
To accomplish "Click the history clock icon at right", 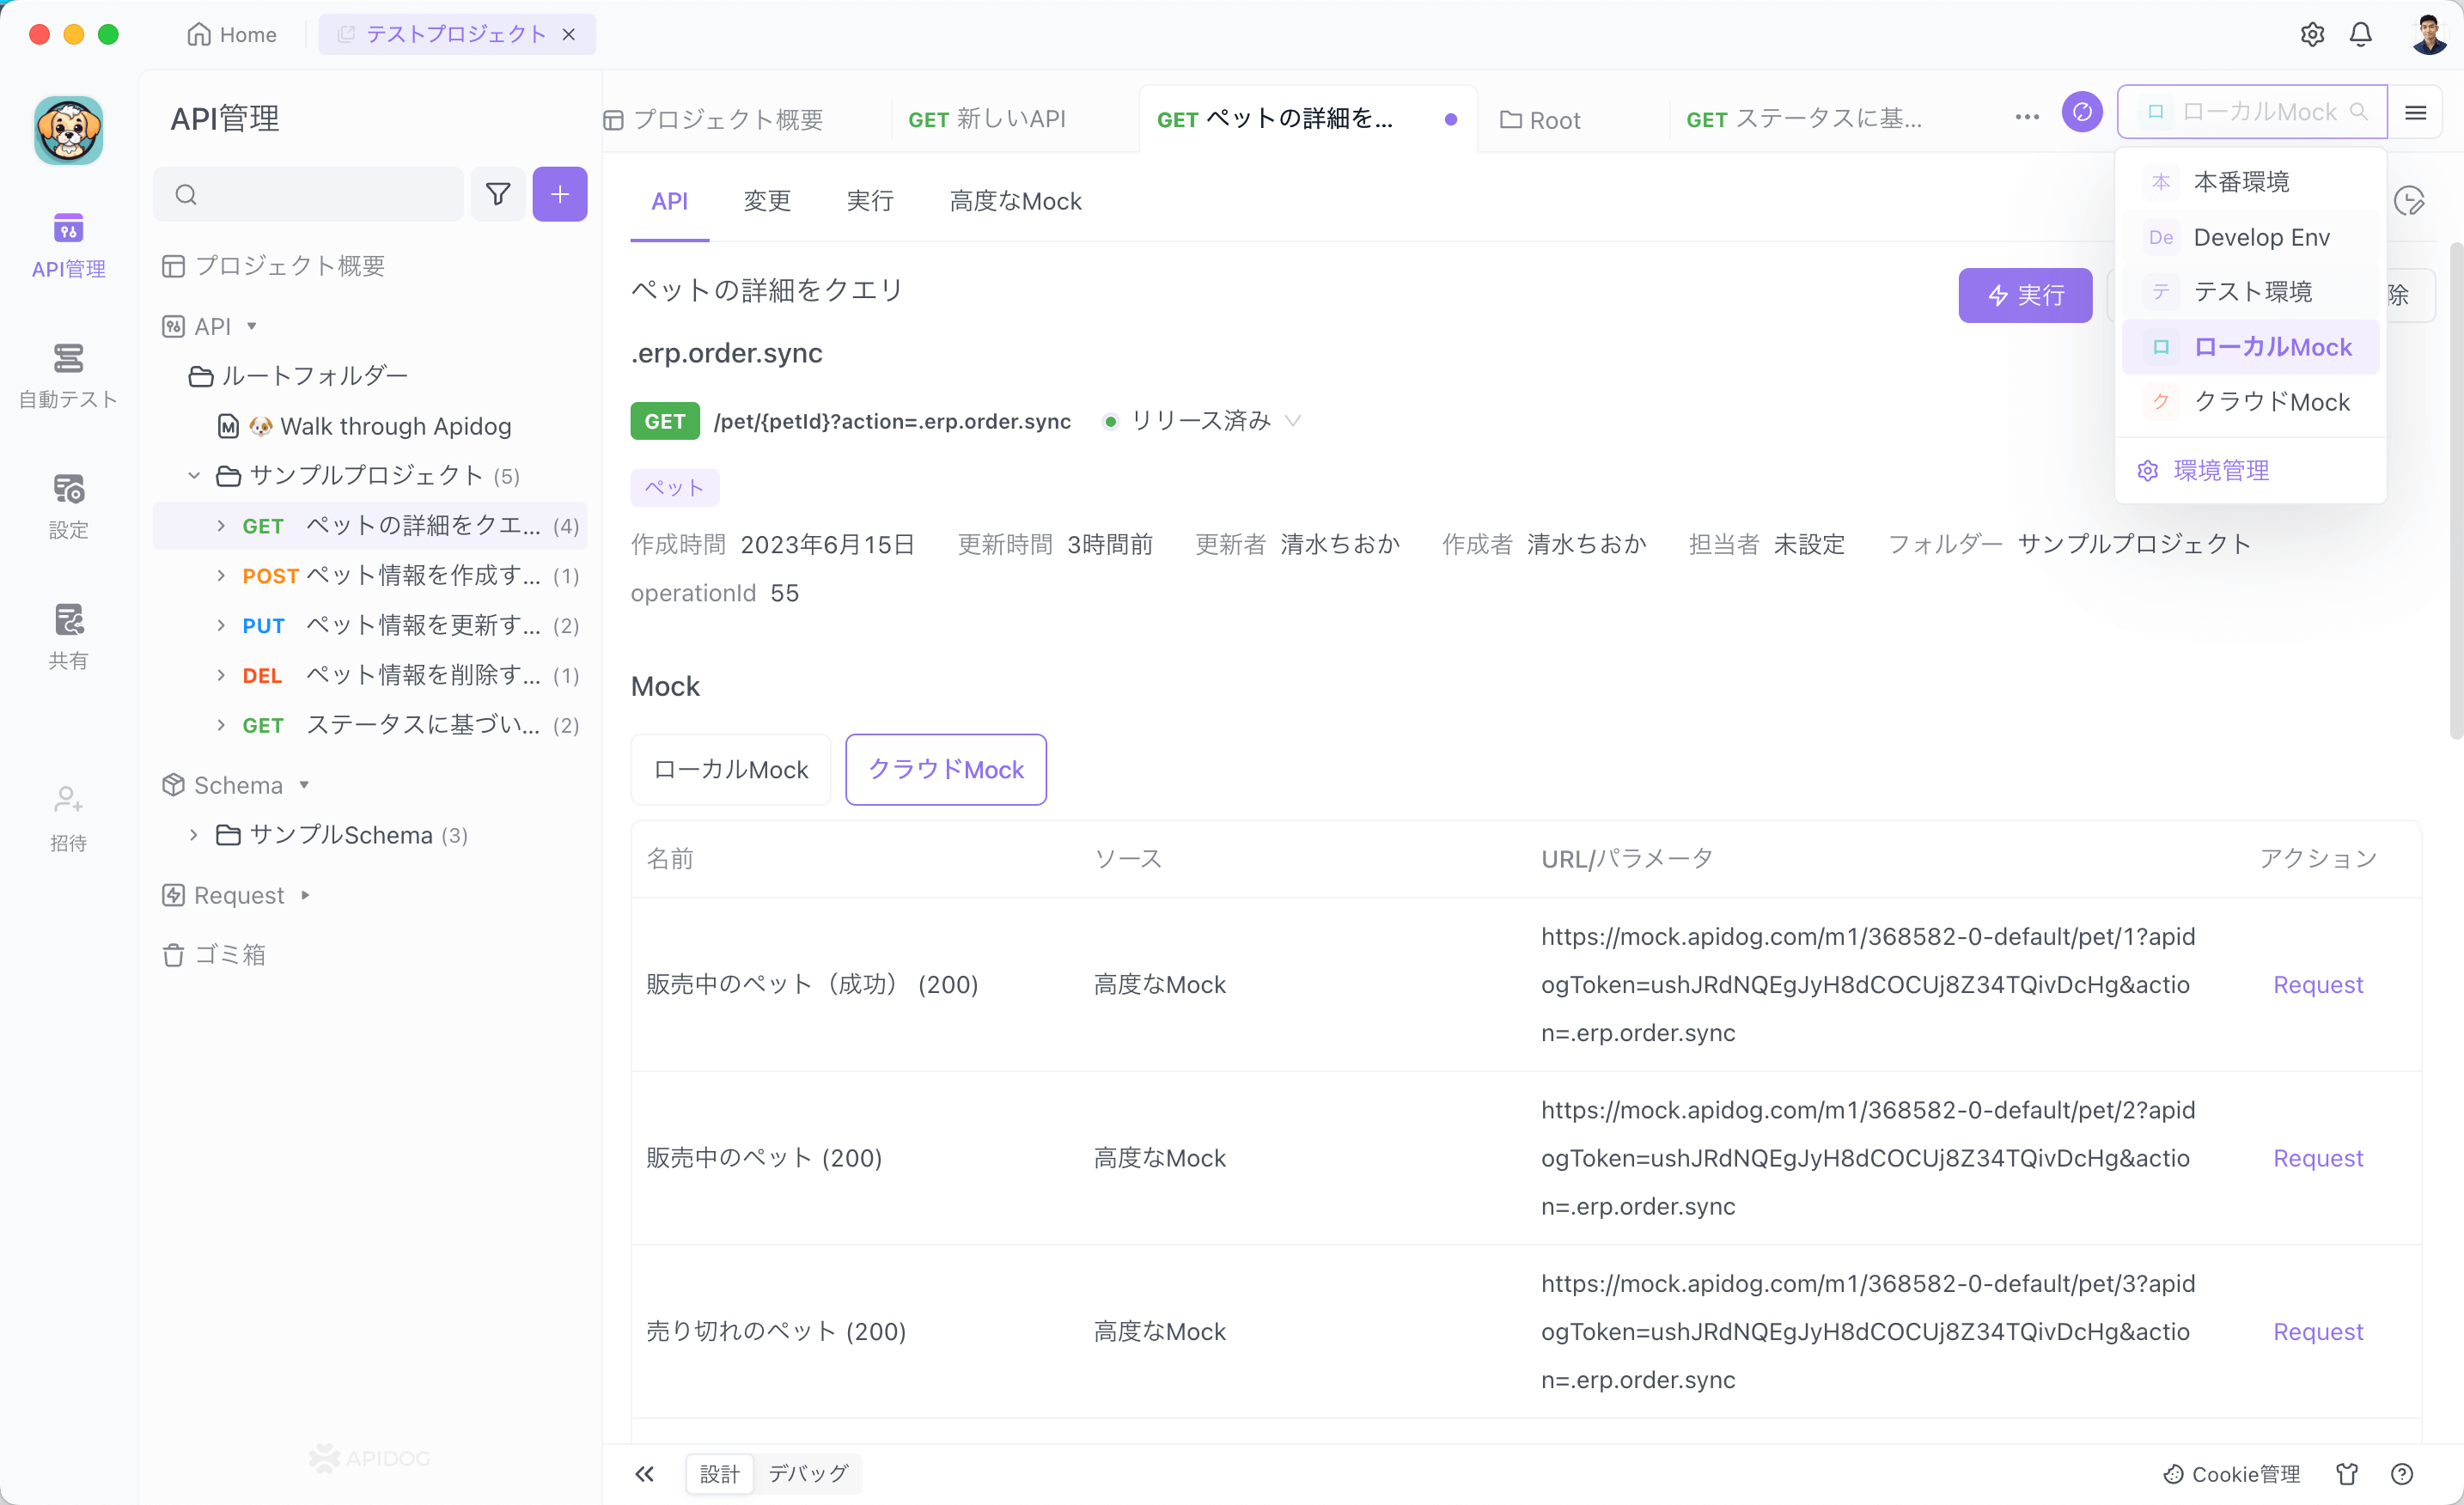I will pyautogui.click(x=2409, y=201).
